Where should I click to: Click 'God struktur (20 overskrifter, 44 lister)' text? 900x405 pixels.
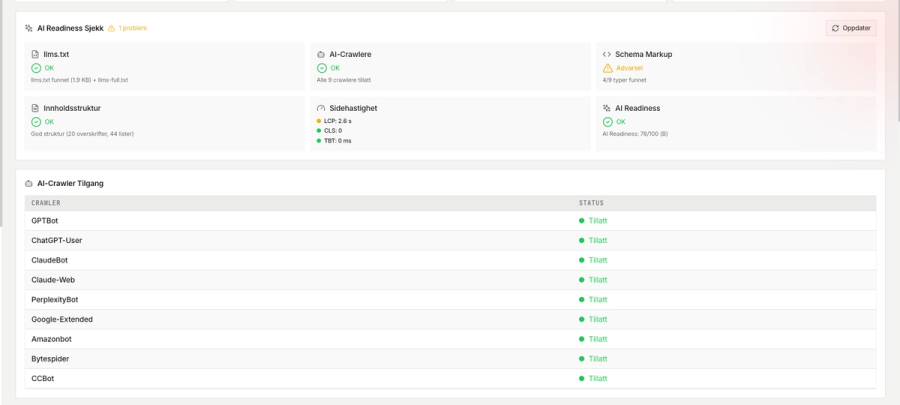tap(82, 134)
